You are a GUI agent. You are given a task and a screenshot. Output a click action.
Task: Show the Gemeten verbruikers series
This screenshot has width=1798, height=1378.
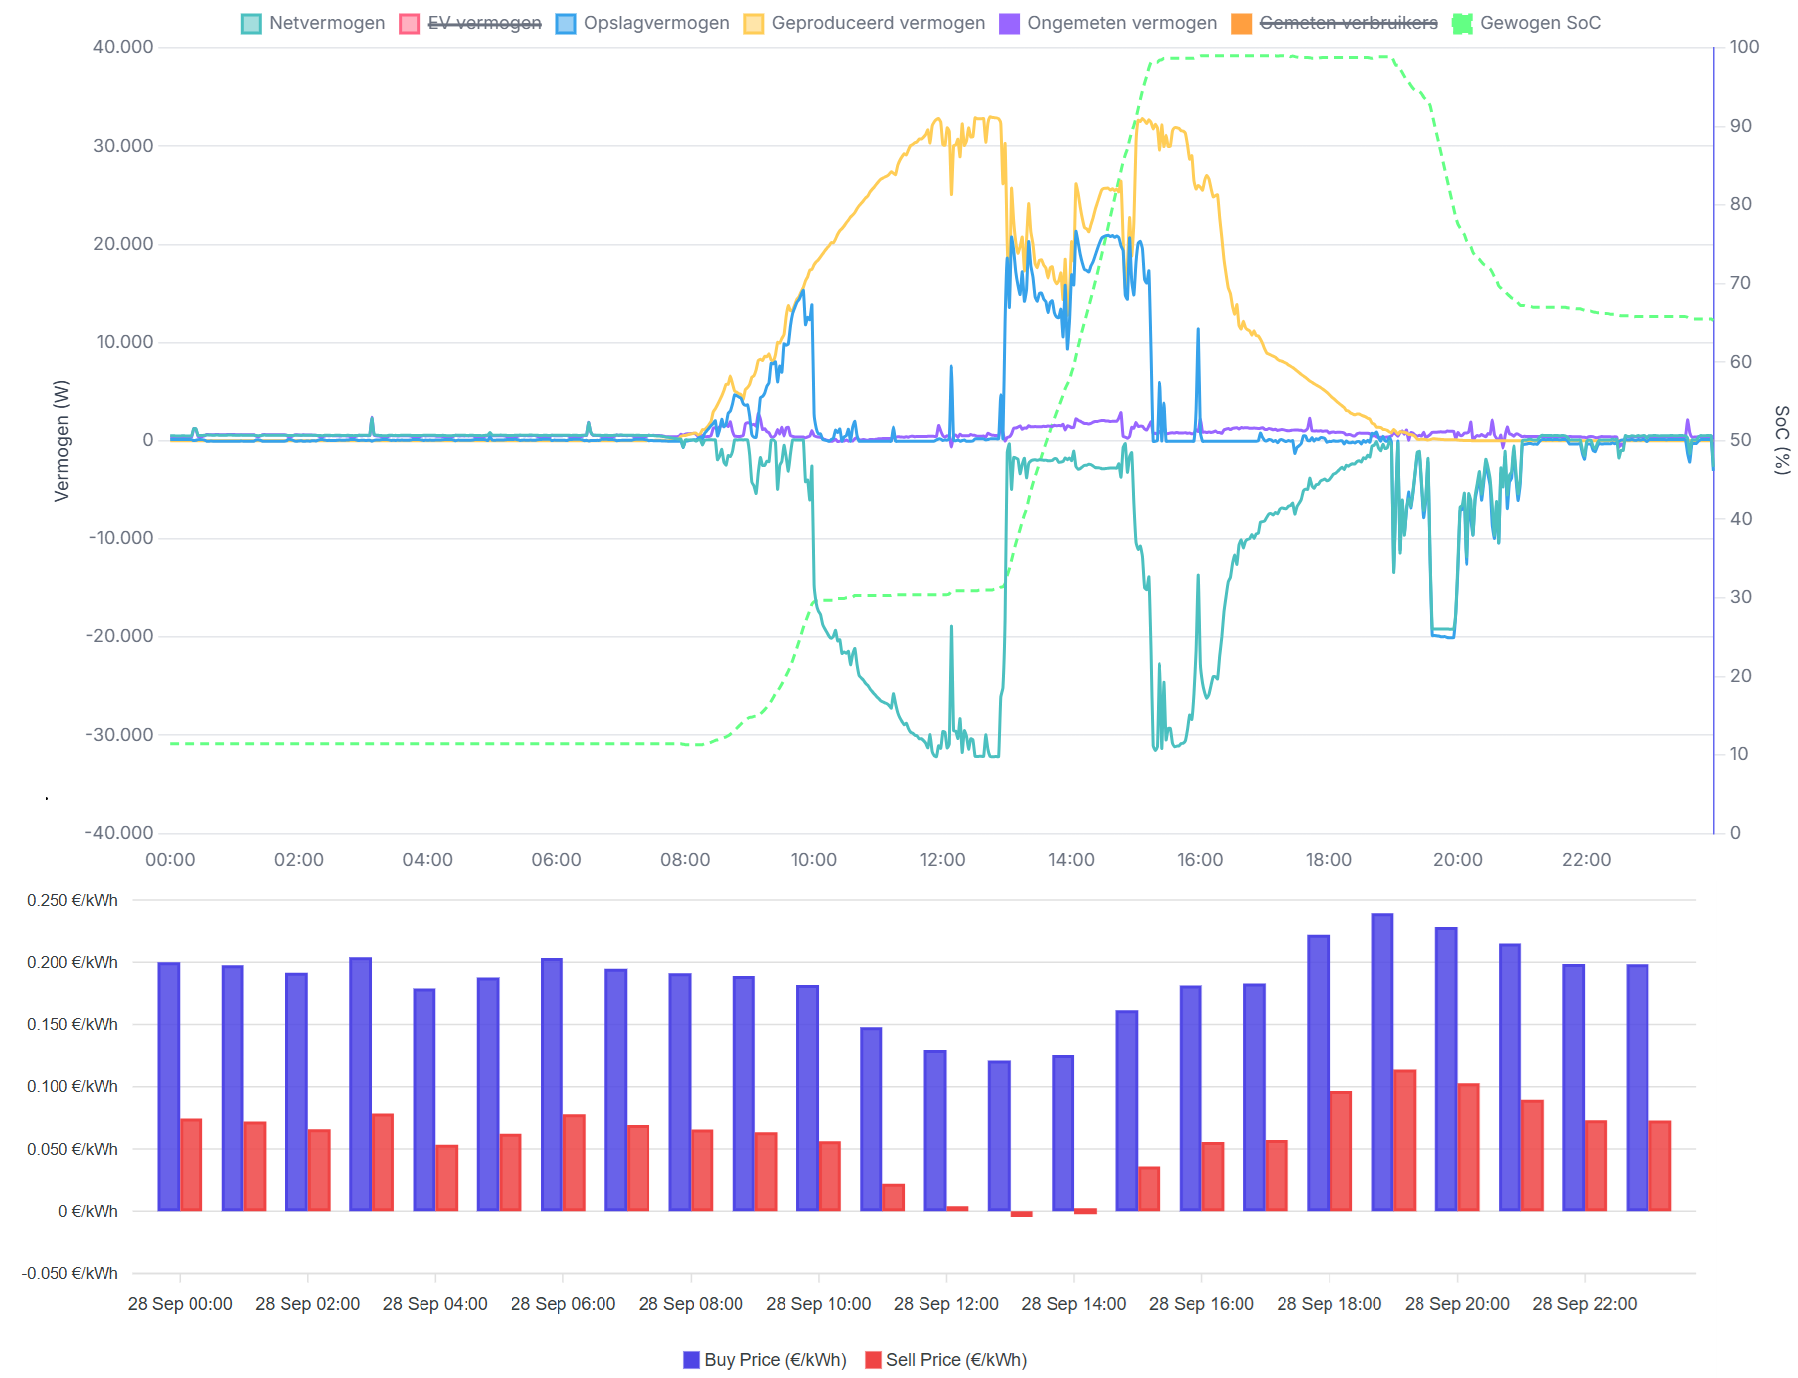1335,23
